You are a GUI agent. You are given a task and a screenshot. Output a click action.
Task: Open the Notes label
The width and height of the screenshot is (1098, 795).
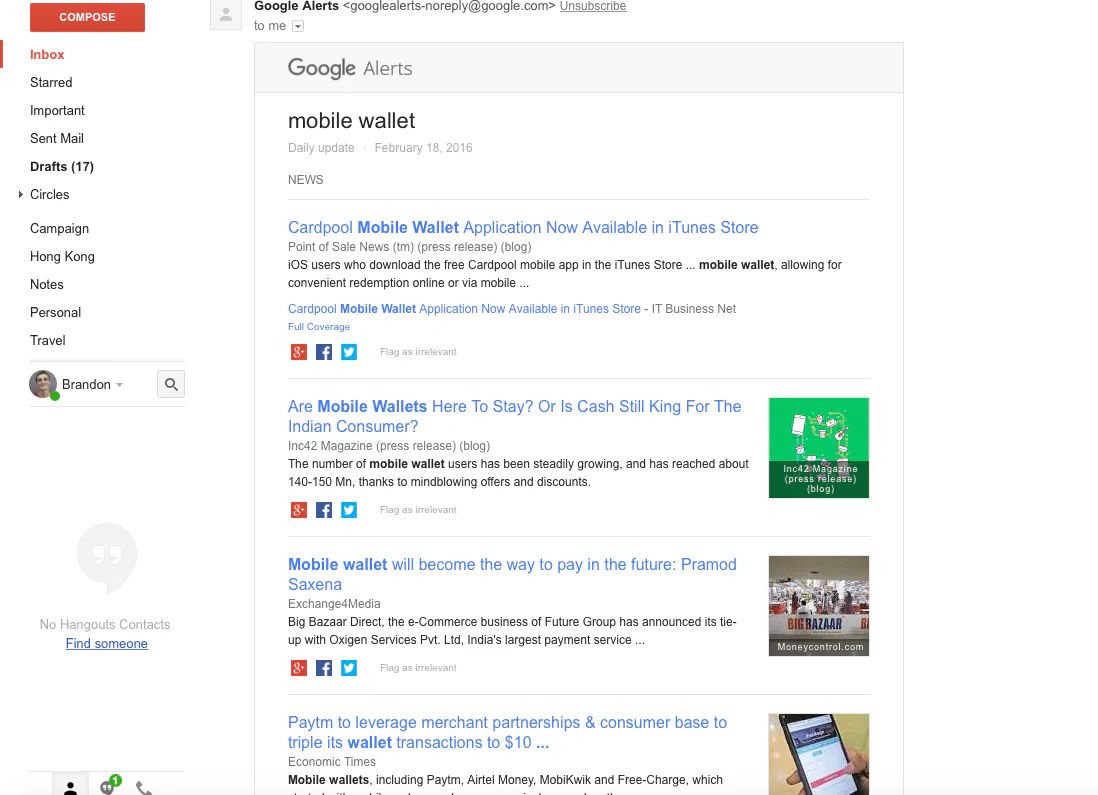pyautogui.click(x=47, y=284)
